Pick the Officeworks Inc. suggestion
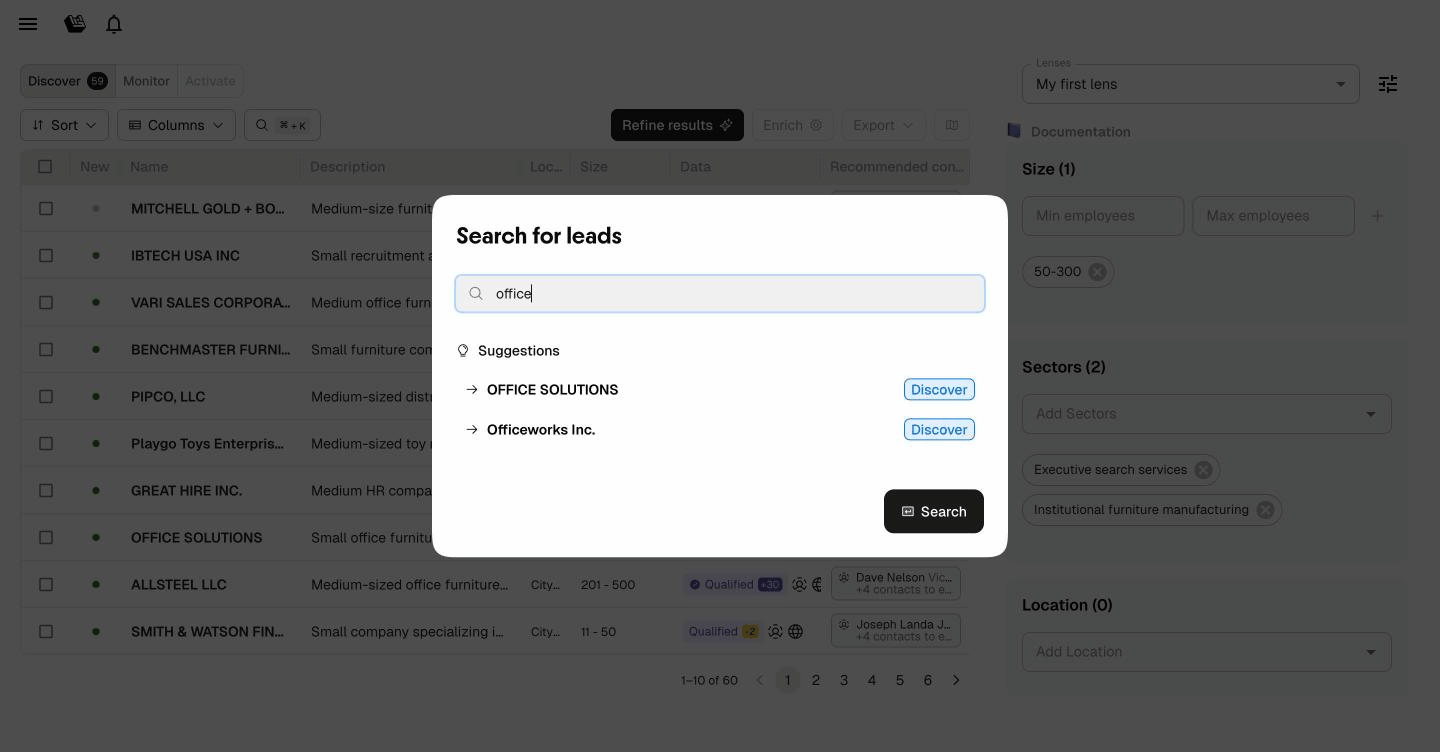This screenshot has width=1440, height=752. tap(541, 430)
